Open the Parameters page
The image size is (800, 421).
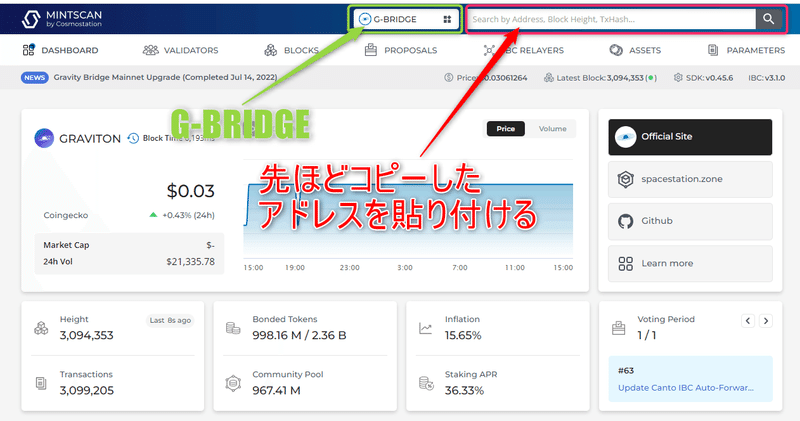click(746, 50)
